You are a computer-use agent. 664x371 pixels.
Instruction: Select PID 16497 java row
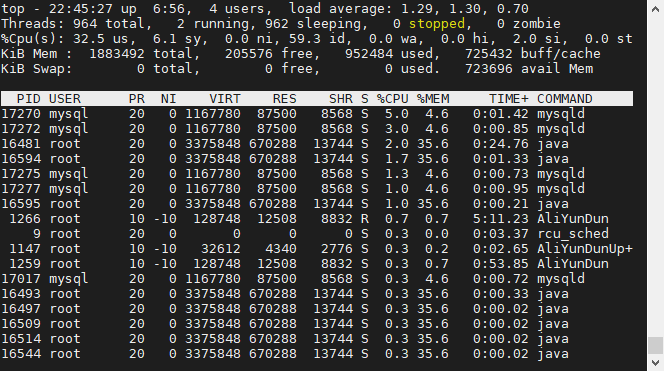317,309
